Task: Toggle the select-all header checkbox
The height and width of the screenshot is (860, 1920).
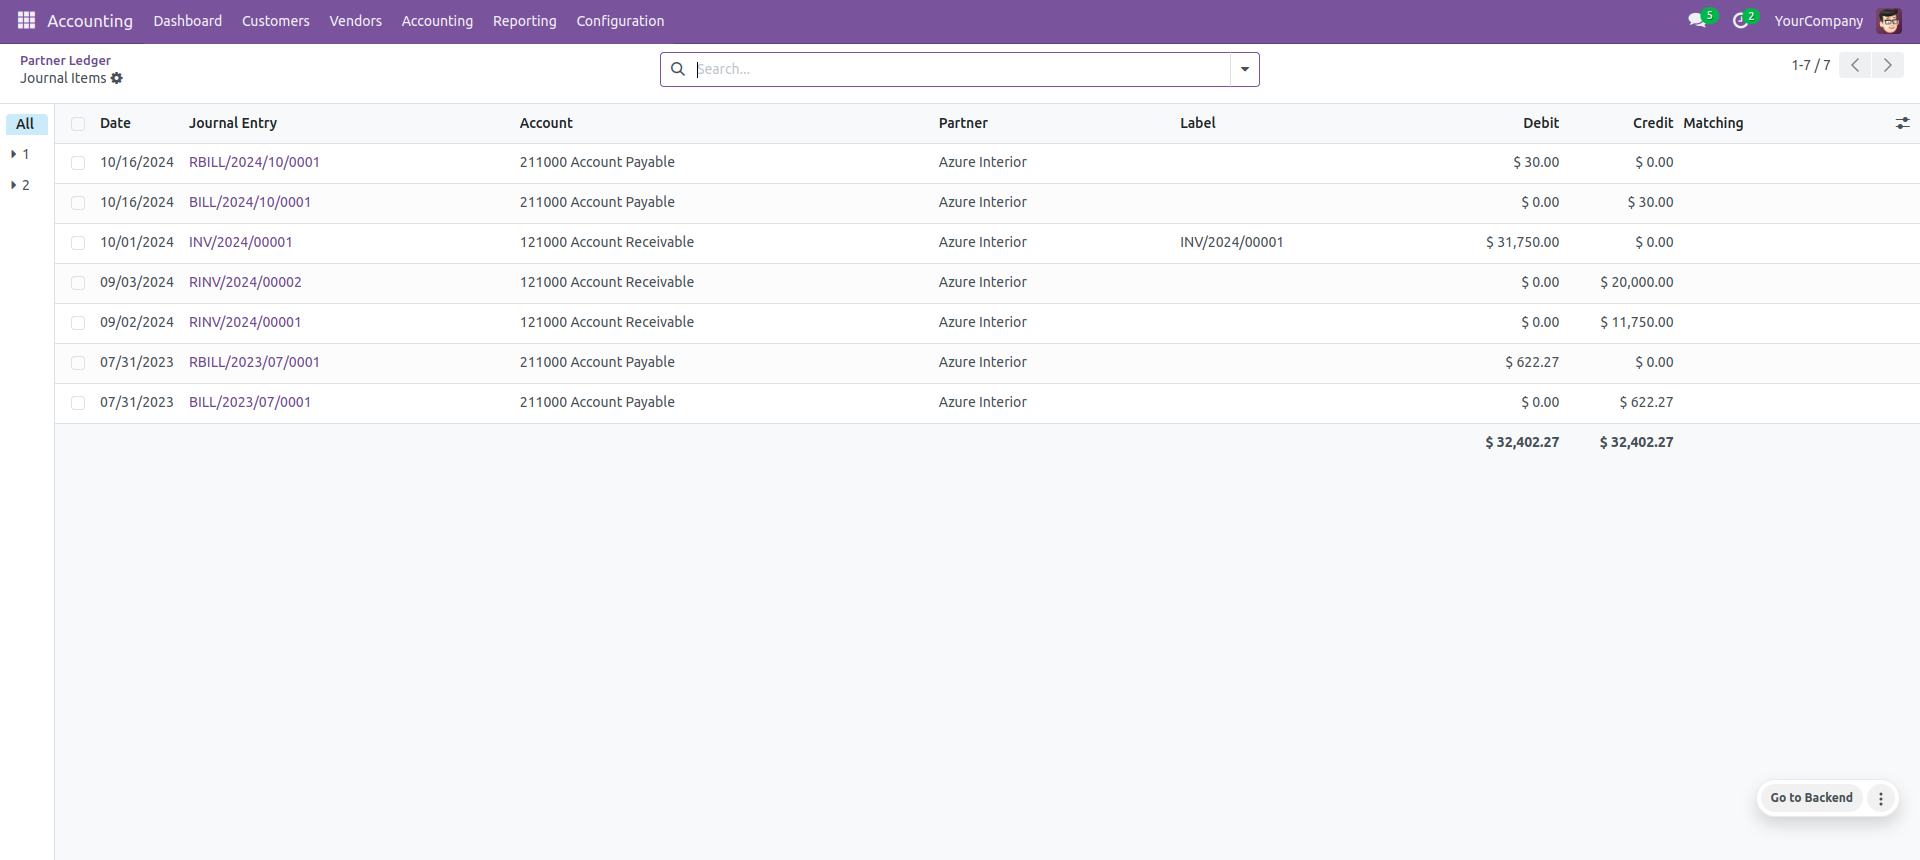Action: pyautogui.click(x=78, y=124)
